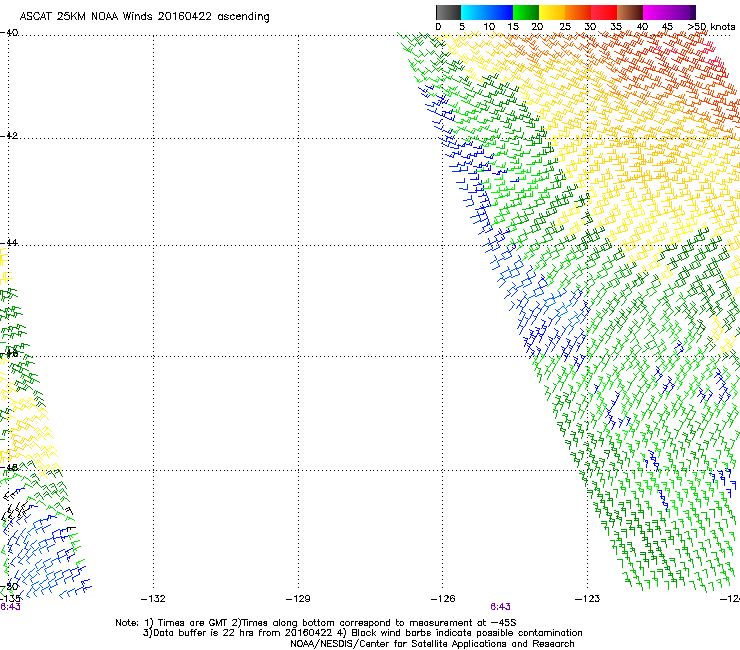740x650 pixels.
Task: Click the purple '6:43' time near -126
Action: pyautogui.click(x=500, y=607)
